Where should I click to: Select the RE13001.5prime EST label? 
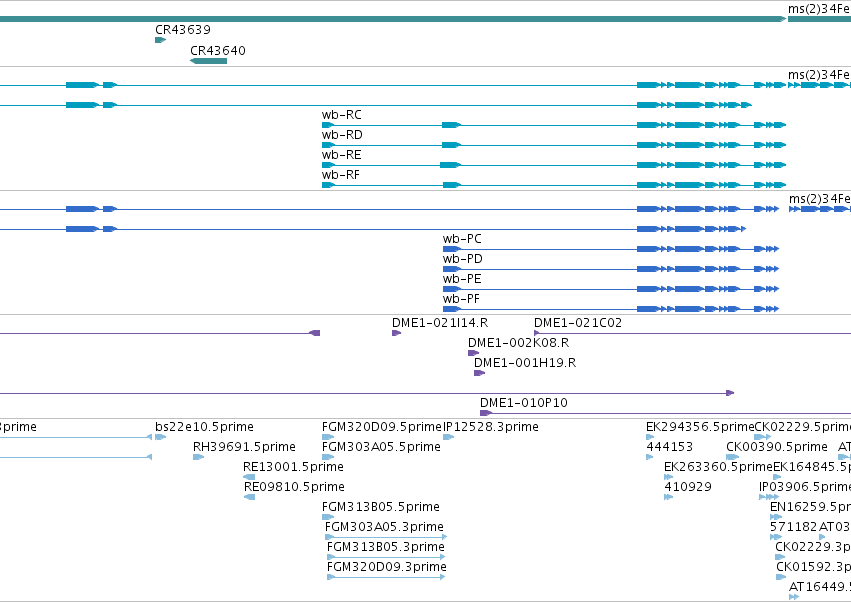point(293,467)
